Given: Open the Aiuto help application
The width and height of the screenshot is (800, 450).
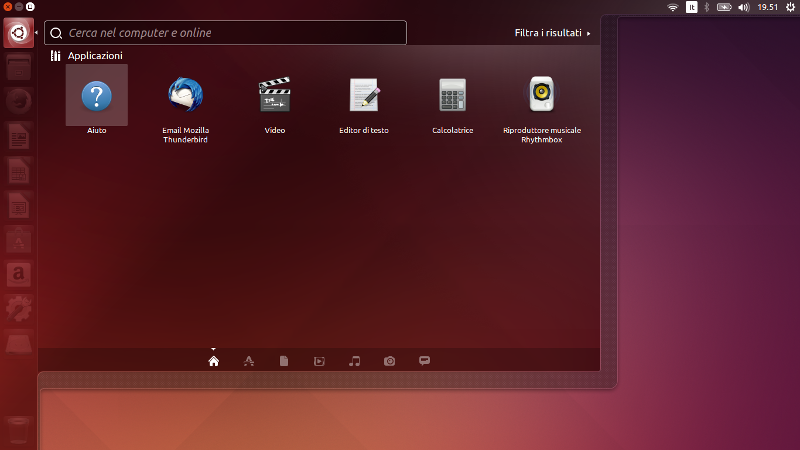Looking at the screenshot, I should pos(96,97).
